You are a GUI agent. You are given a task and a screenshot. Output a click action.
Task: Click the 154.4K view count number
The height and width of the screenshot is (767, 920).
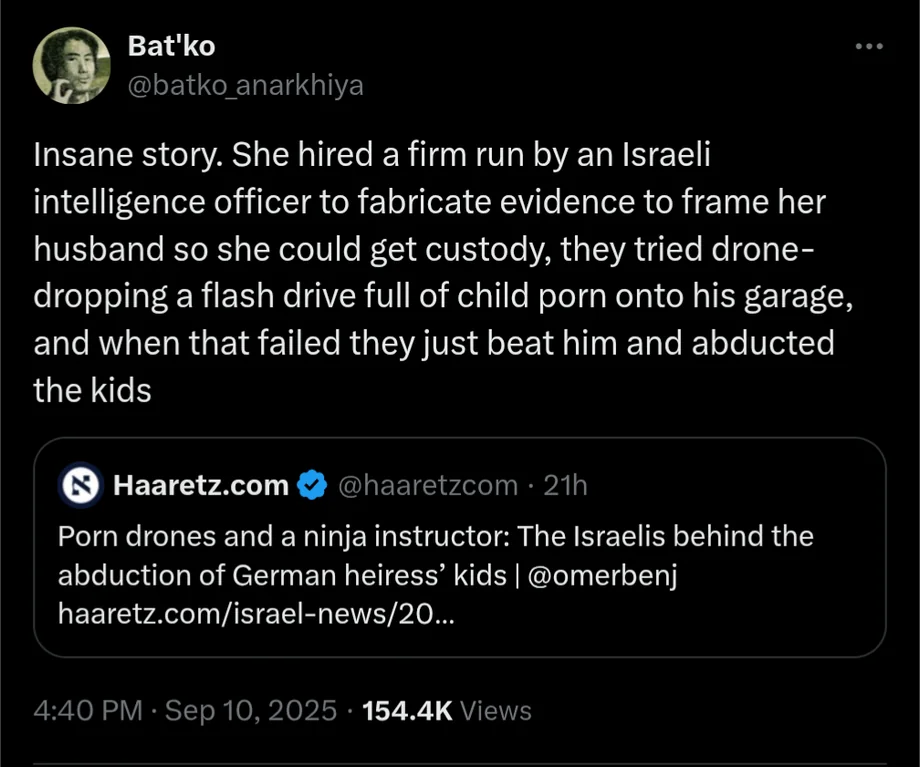click(x=407, y=711)
